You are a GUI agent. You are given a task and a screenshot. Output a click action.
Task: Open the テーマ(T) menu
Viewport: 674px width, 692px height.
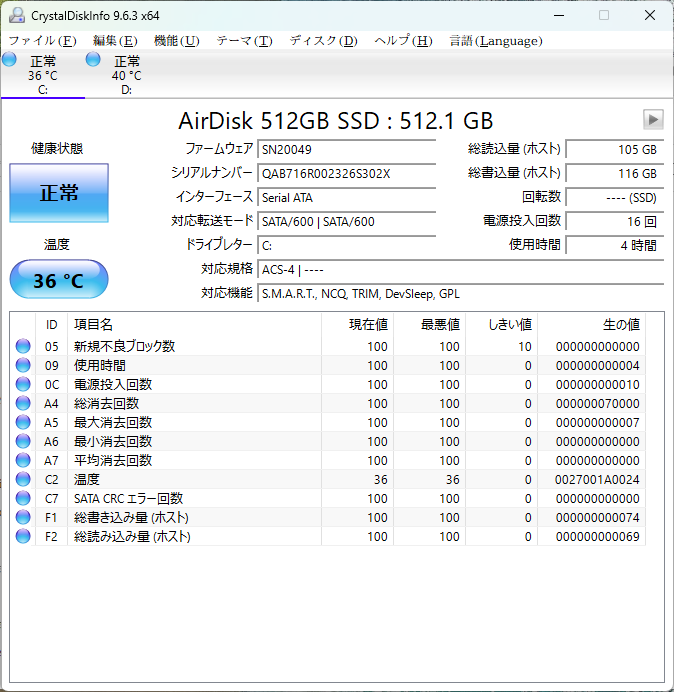[x=245, y=41]
